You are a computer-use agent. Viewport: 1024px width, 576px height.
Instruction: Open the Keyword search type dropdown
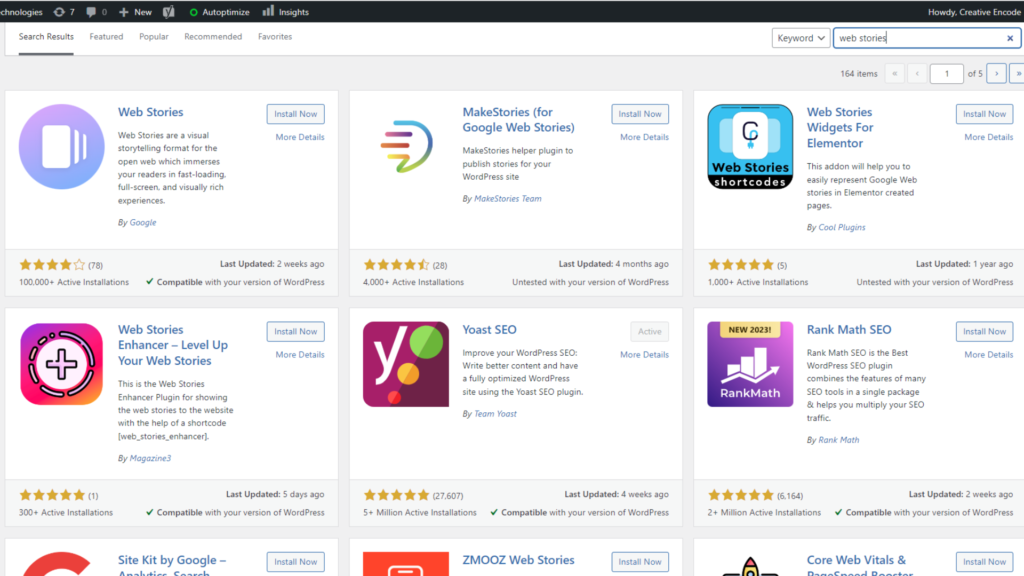point(801,38)
